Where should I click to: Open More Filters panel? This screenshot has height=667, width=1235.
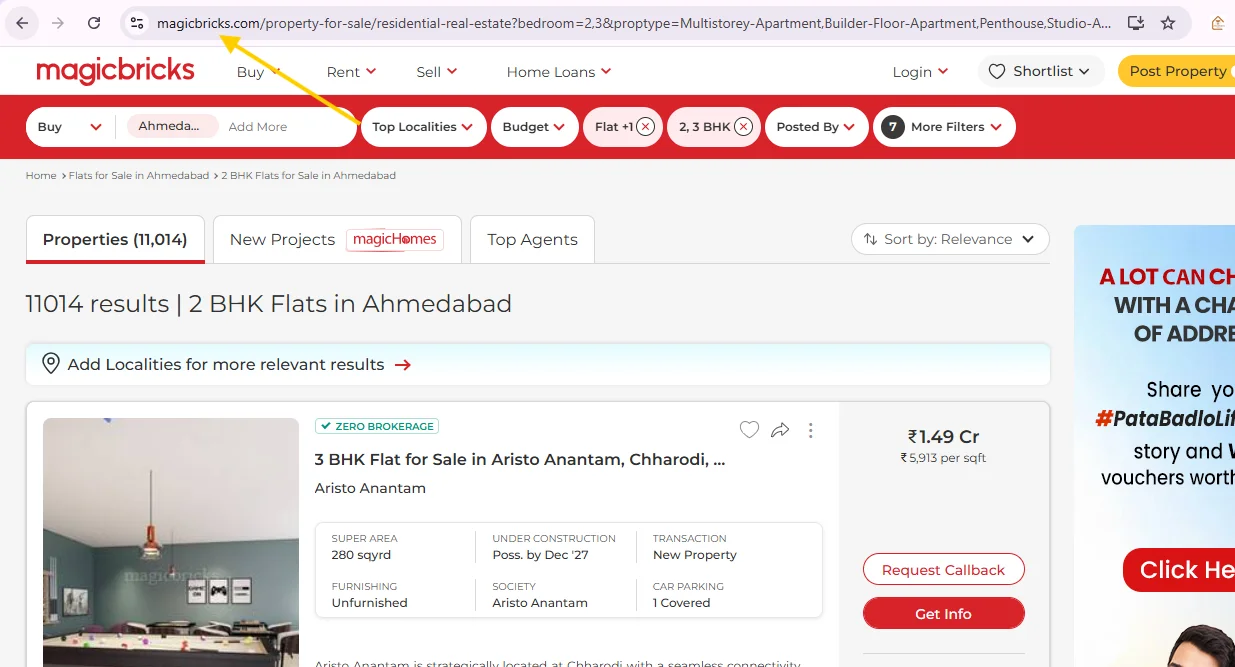[945, 127]
